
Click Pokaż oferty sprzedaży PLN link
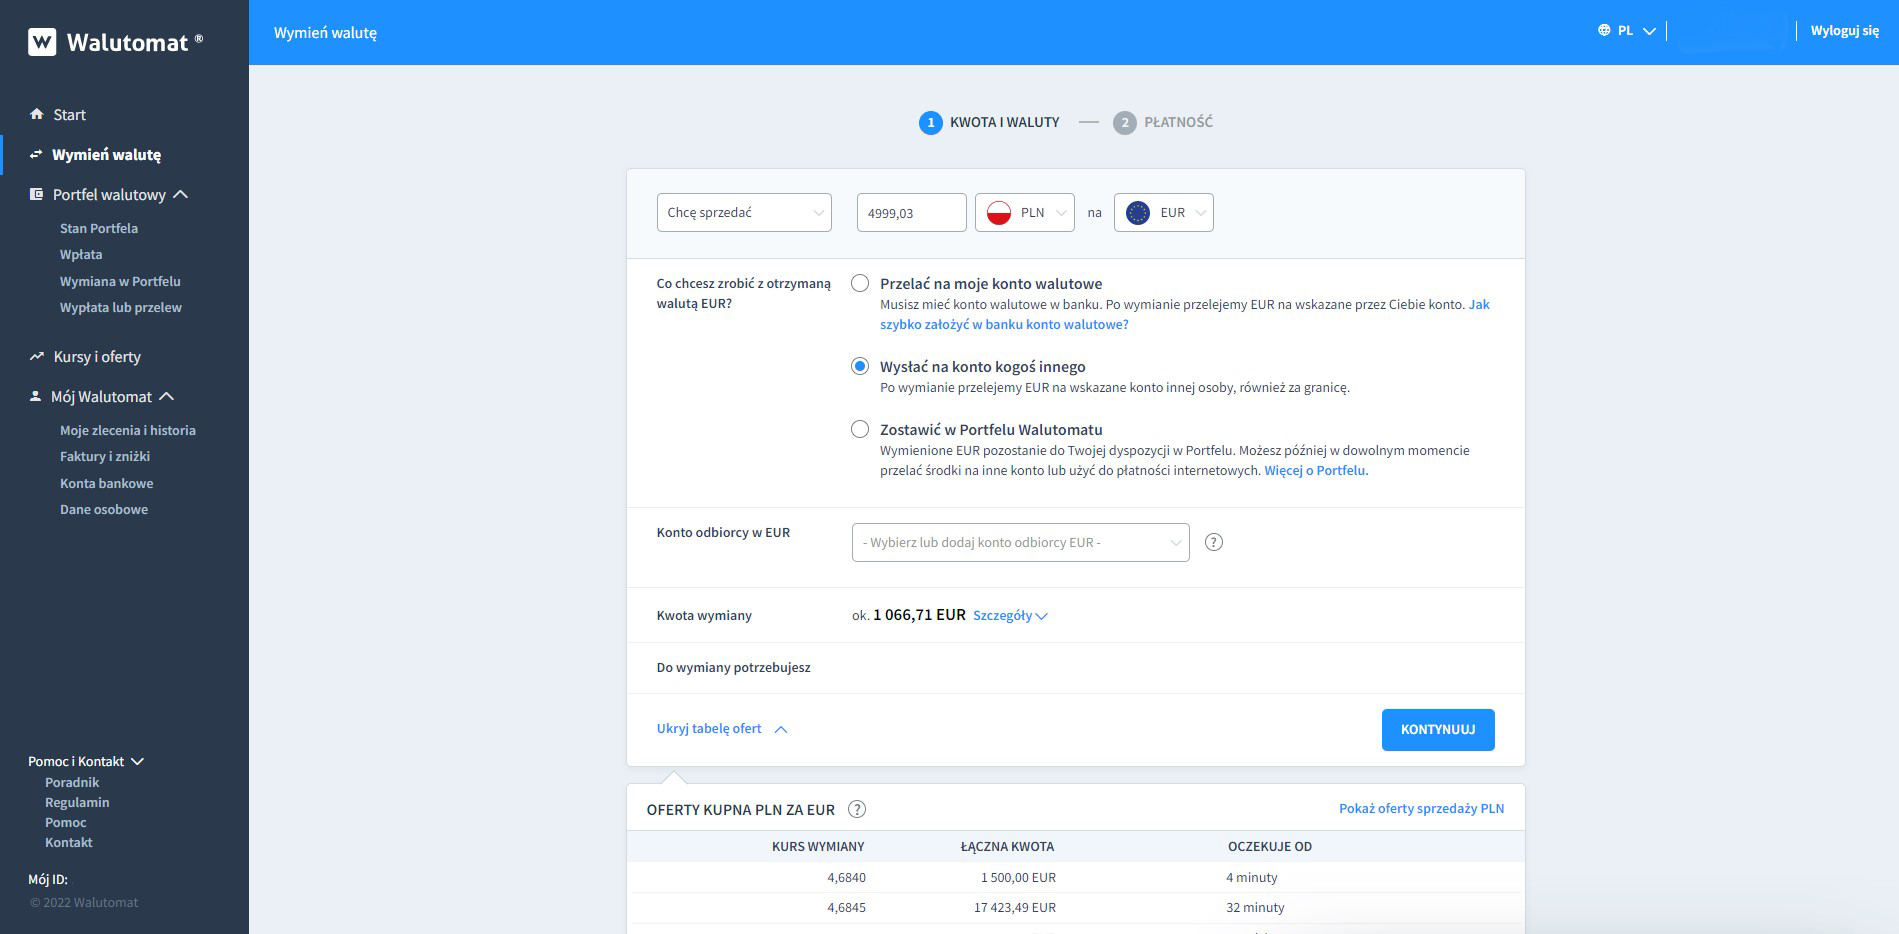point(1421,808)
